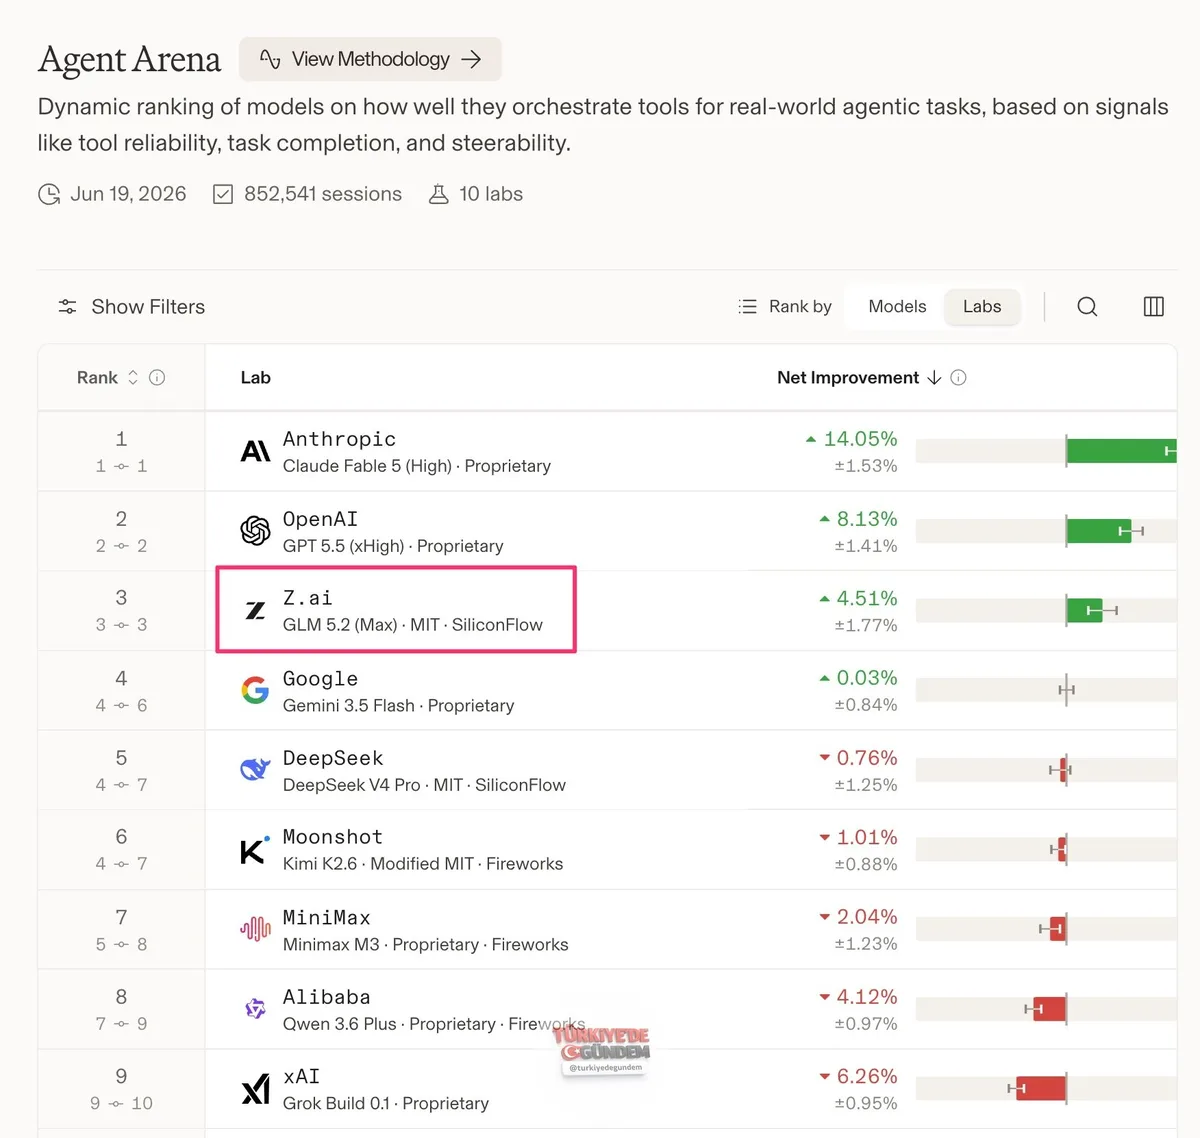The image size is (1200, 1138).
Task: Click the Show Filters control
Action: 131,307
